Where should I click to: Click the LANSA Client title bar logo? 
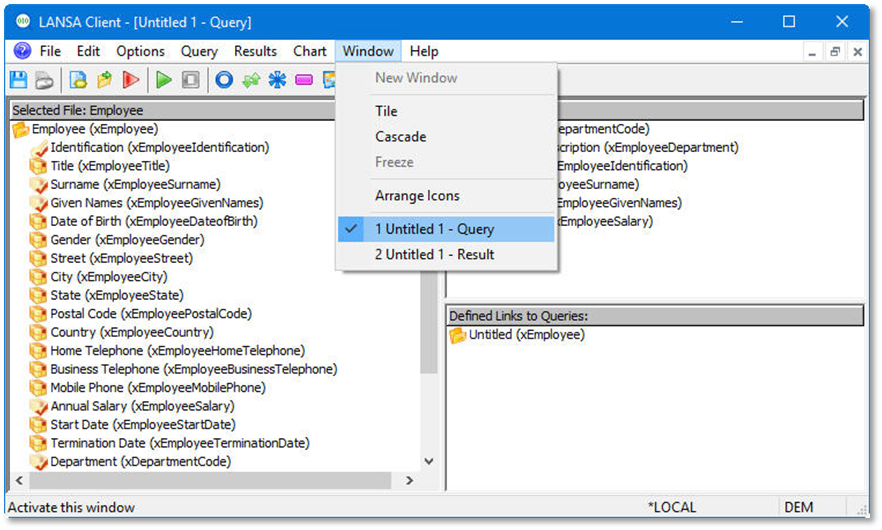23,21
